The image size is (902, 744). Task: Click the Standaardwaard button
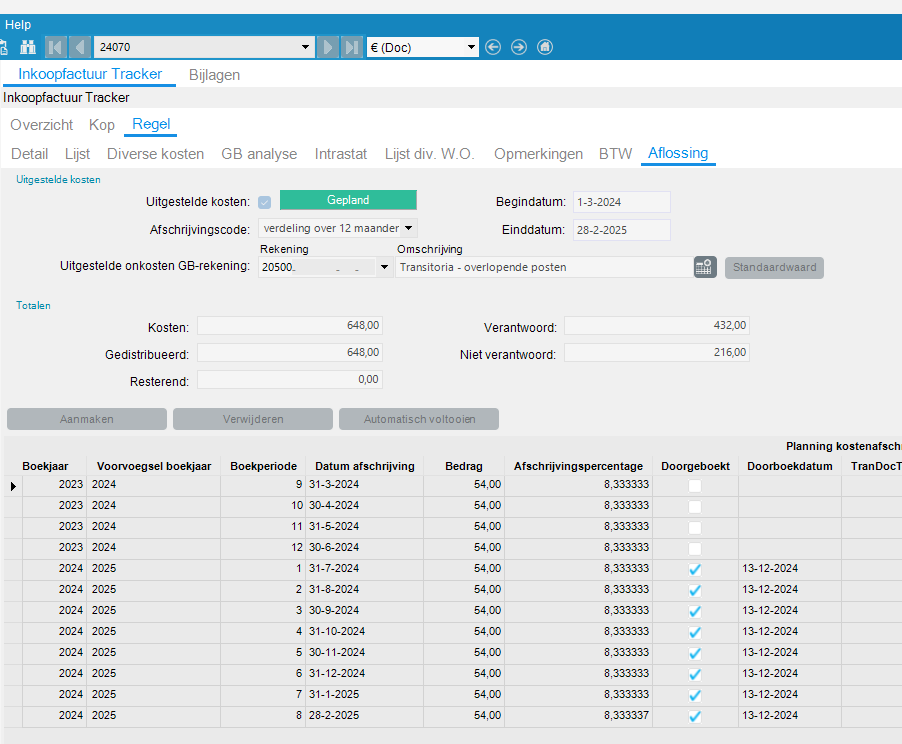[774, 267]
